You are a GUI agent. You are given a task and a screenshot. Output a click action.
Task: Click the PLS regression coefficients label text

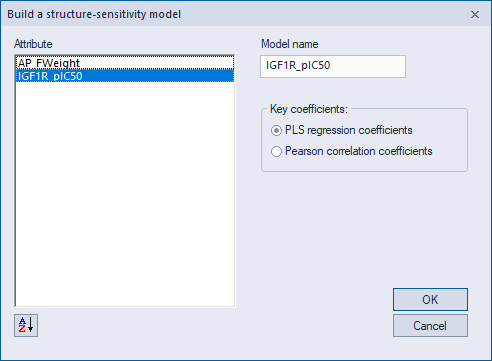[x=349, y=130]
